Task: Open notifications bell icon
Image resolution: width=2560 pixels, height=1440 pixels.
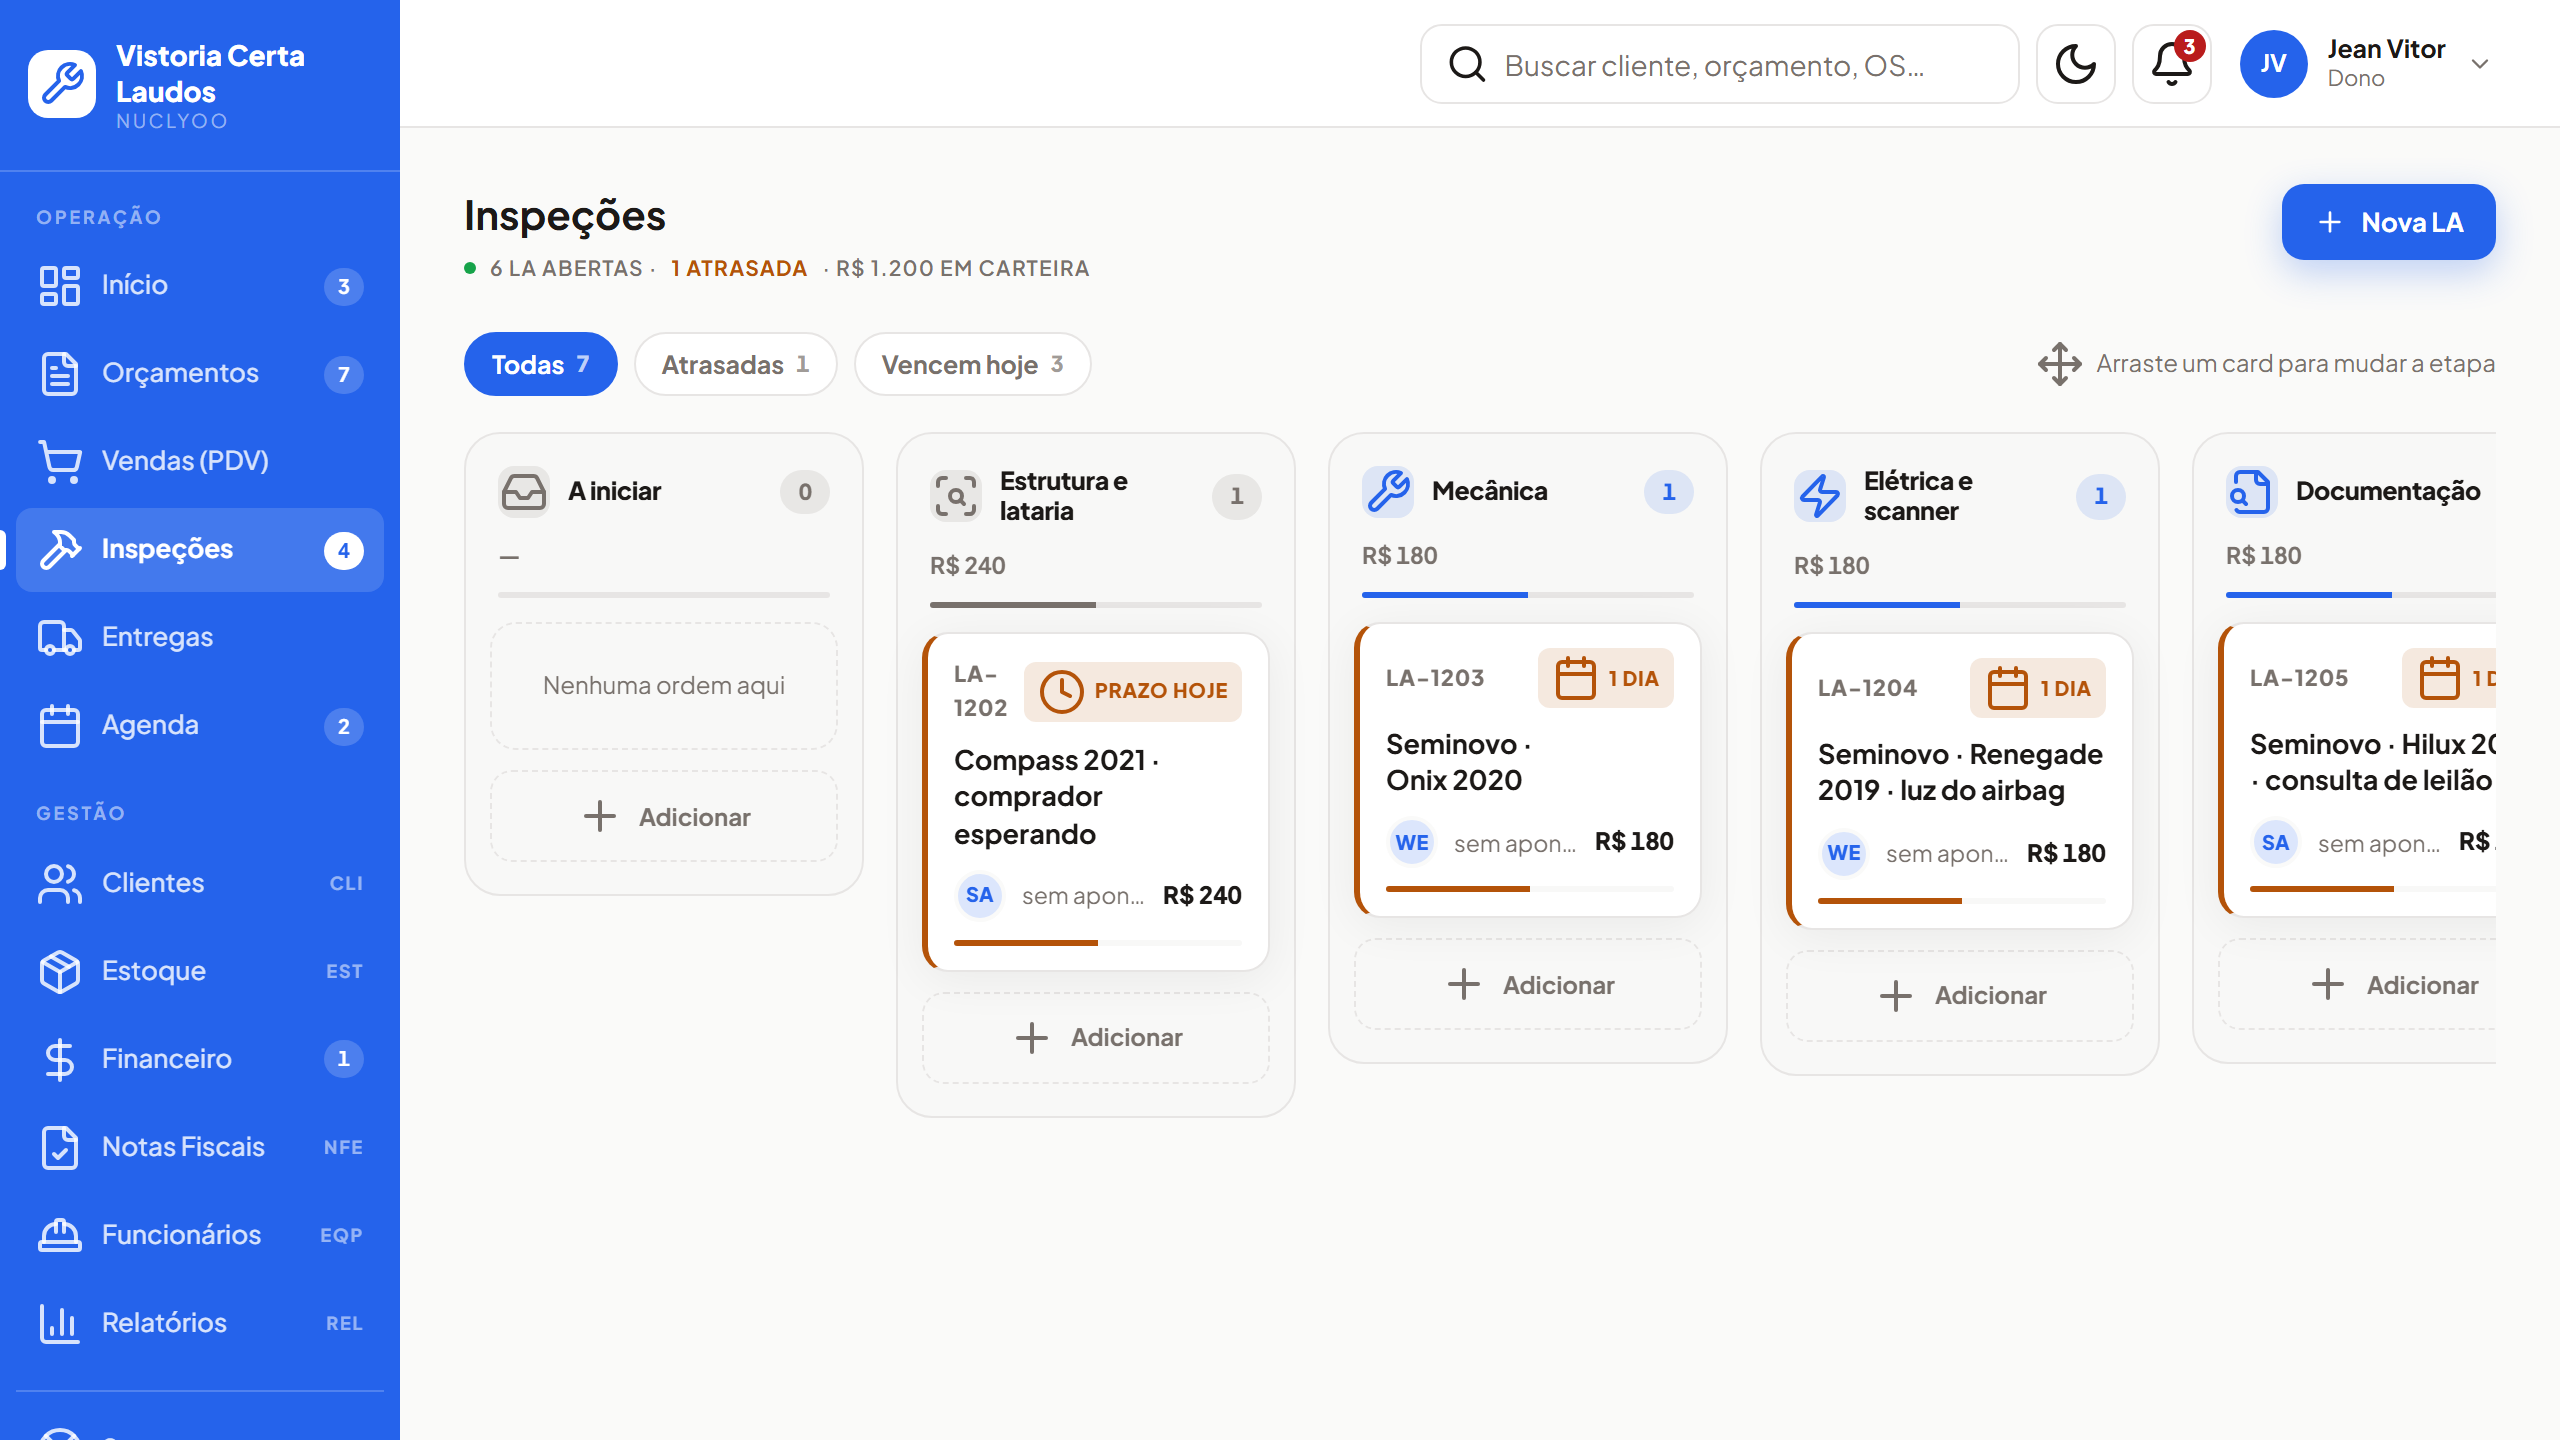Action: click(2171, 64)
